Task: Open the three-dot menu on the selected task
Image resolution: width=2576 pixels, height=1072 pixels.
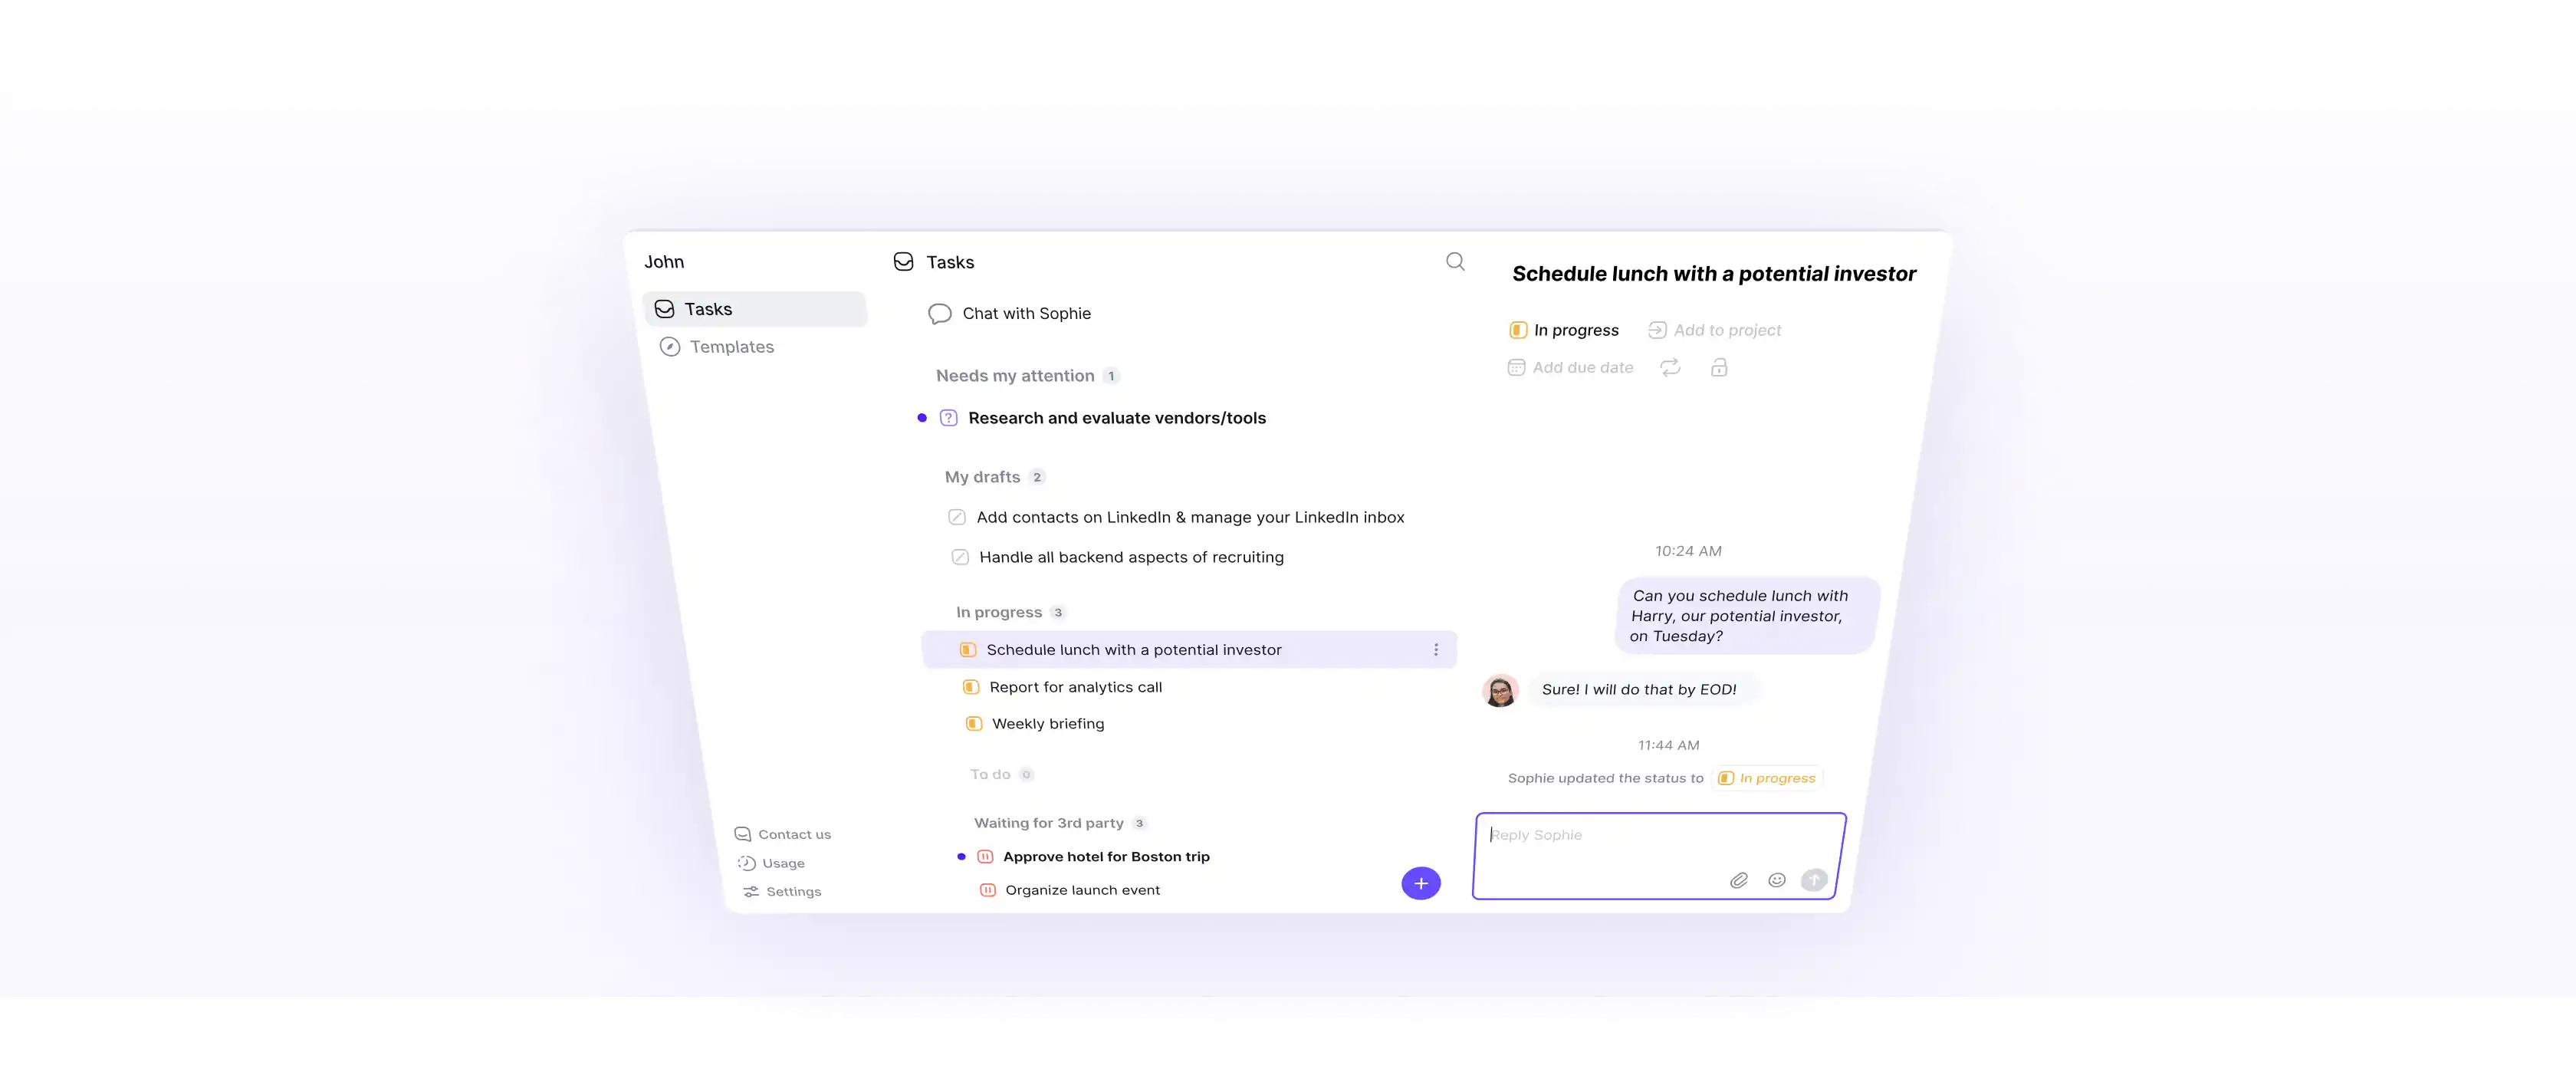Action: (x=1436, y=650)
